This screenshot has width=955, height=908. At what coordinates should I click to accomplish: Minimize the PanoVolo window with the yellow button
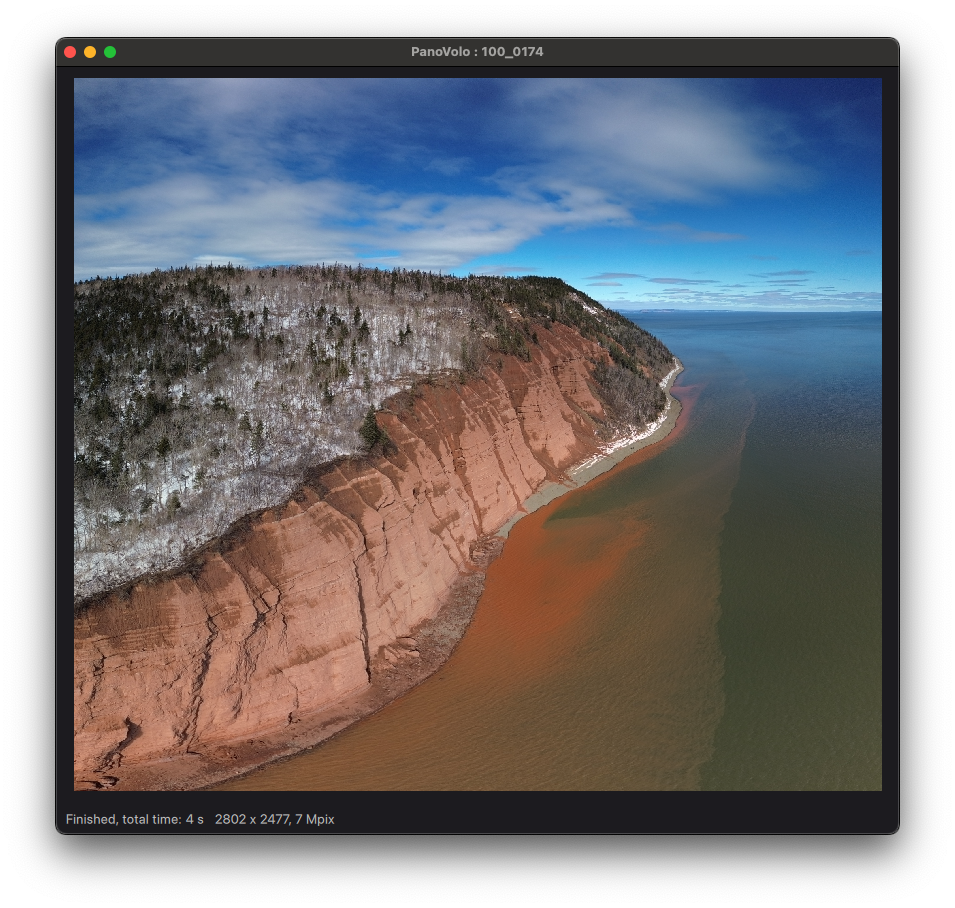(x=90, y=52)
